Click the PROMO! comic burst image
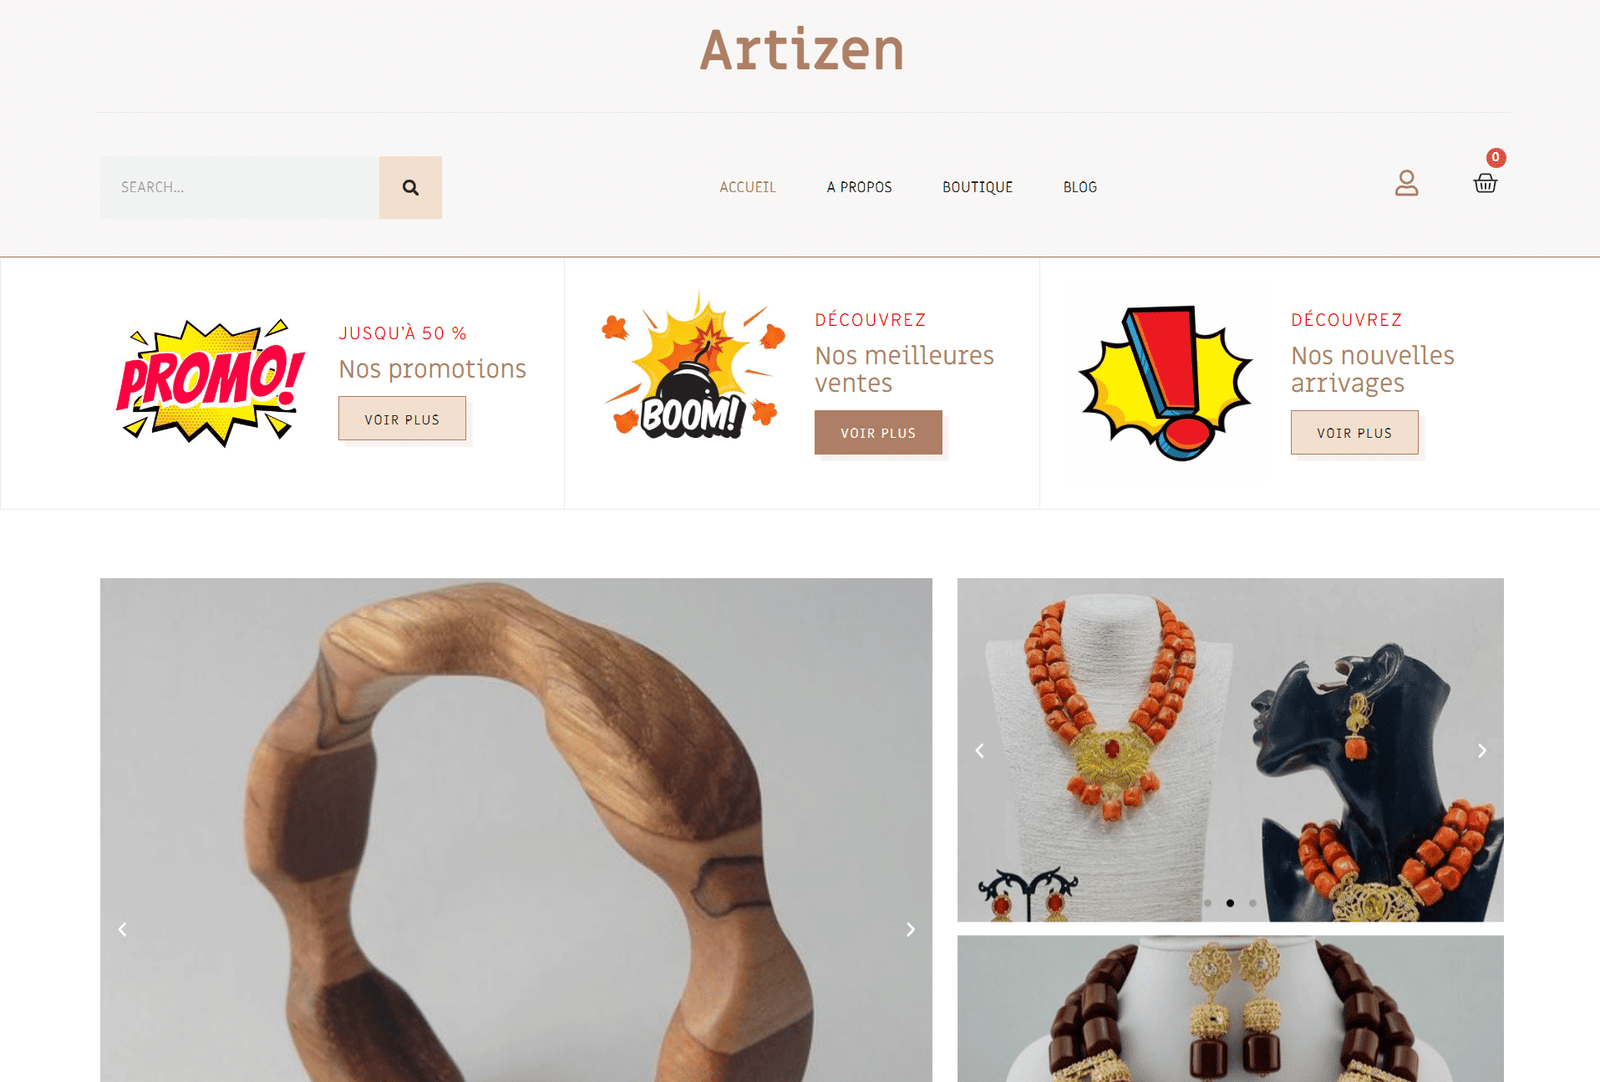1600x1082 pixels. tap(211, 383)
